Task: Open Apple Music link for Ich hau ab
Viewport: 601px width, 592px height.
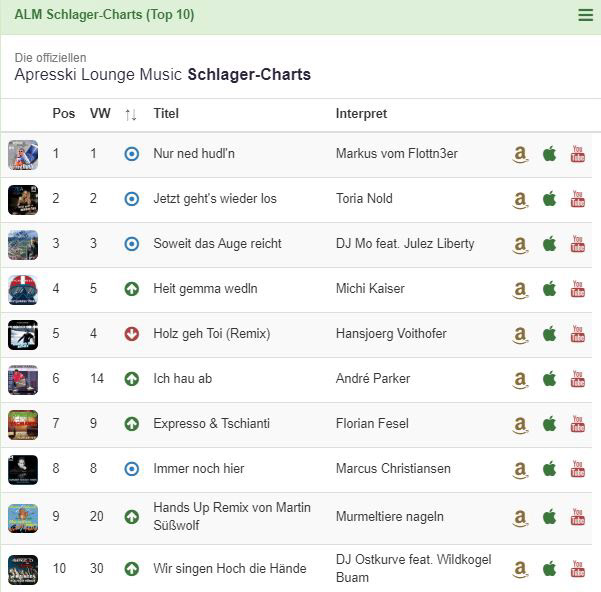Action: pyautogui.click(x=549, y=379)
